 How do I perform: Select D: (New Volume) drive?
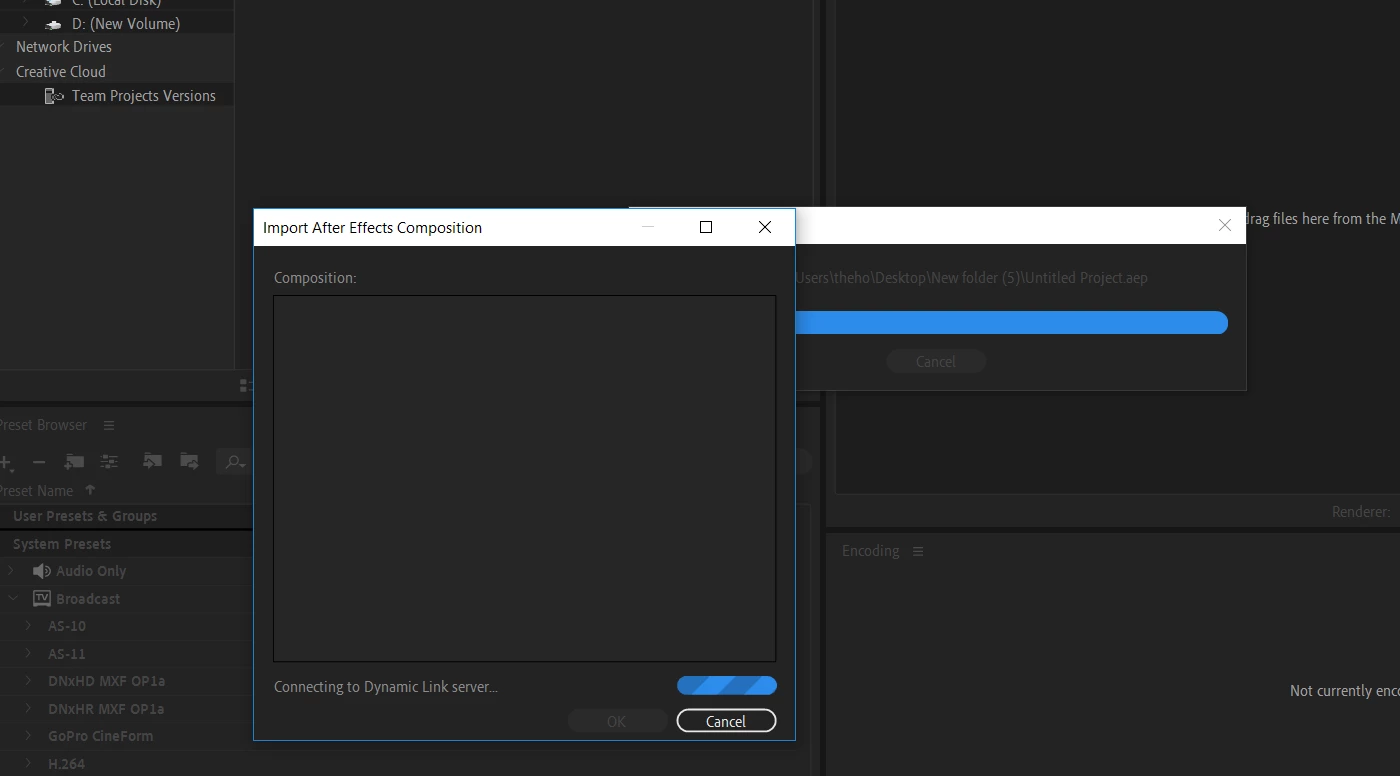[x=126, y=23]
